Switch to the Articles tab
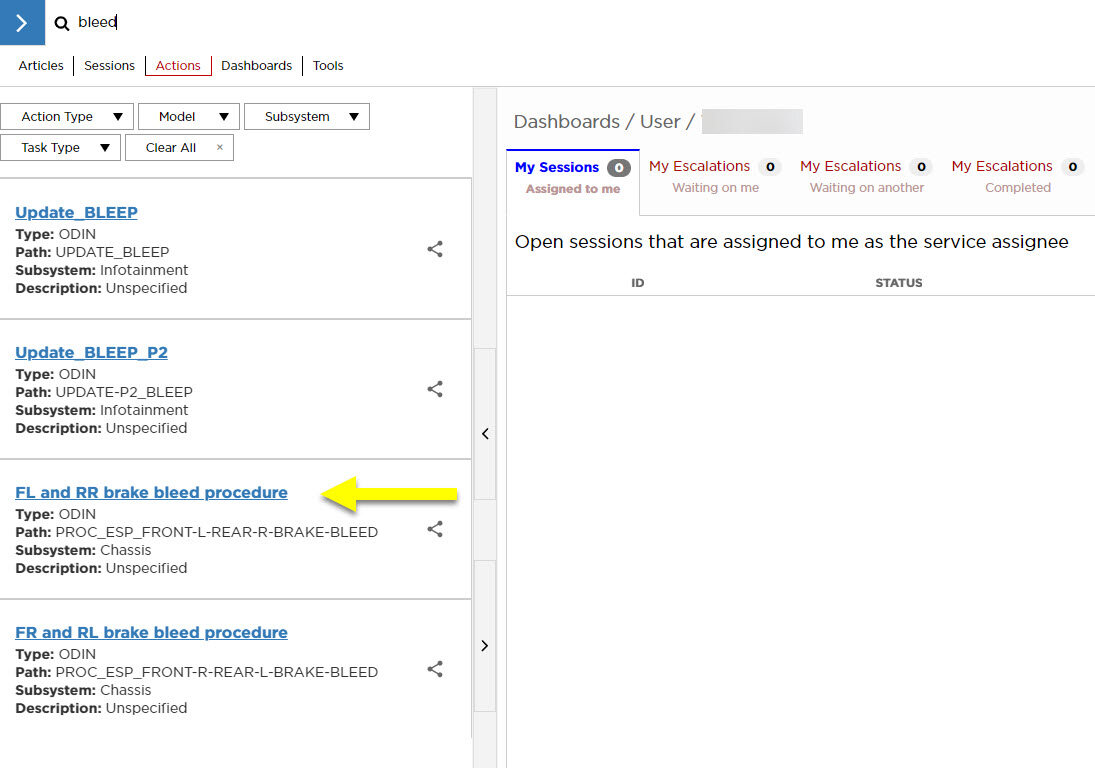The image size is (1095, 768). click(x=41, y=66)
